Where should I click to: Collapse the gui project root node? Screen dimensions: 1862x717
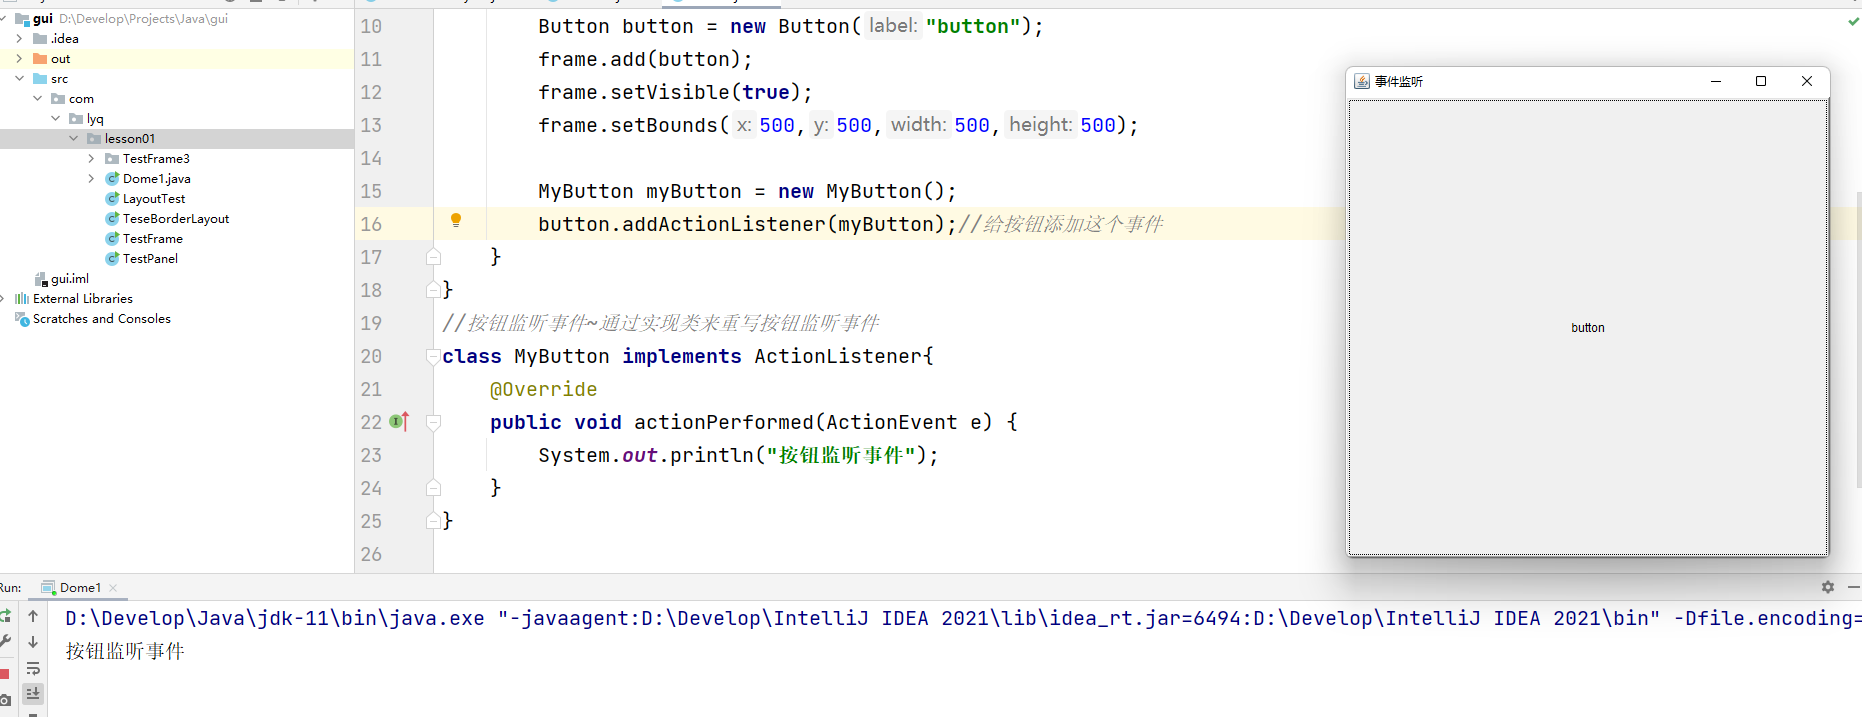coord(4,18)
